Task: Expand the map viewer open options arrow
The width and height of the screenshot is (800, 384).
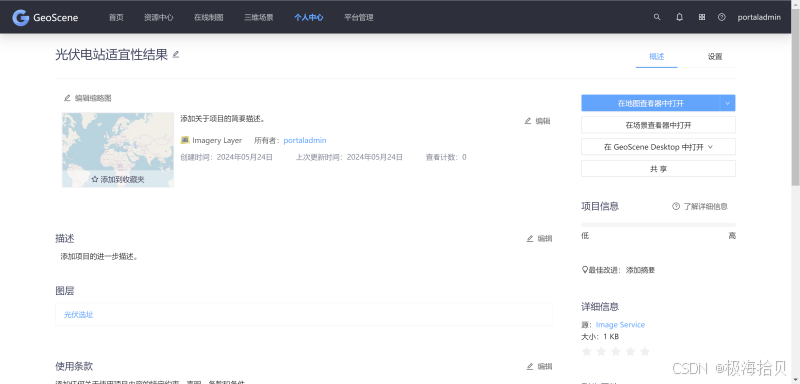Action: [728, 103]
